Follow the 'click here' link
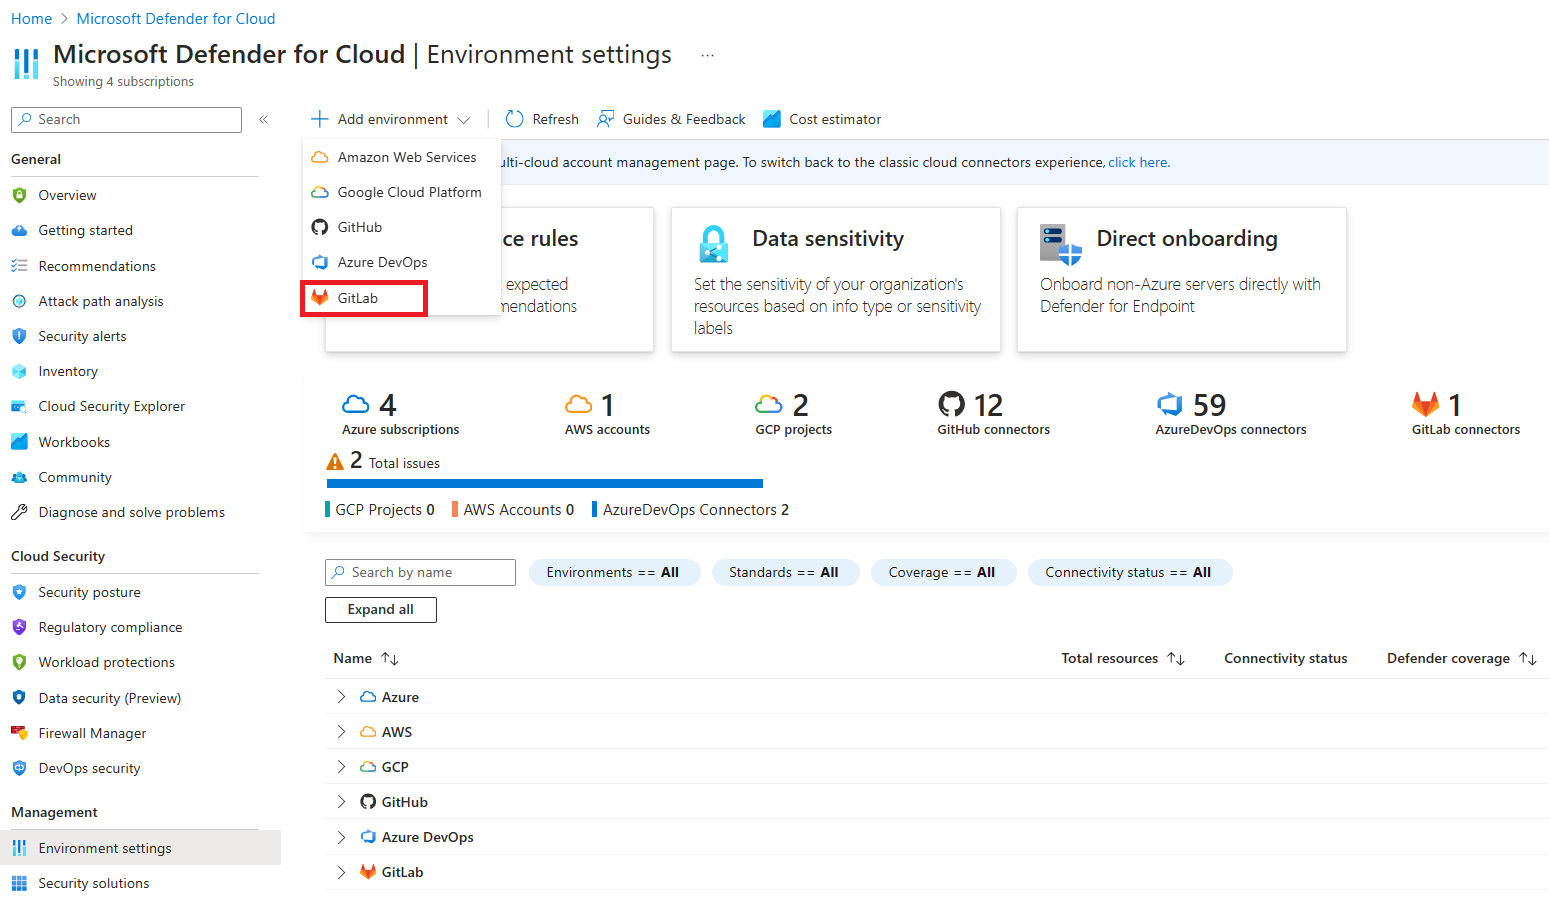This screenshot has width=1549, height=902. coord(1138,162)
